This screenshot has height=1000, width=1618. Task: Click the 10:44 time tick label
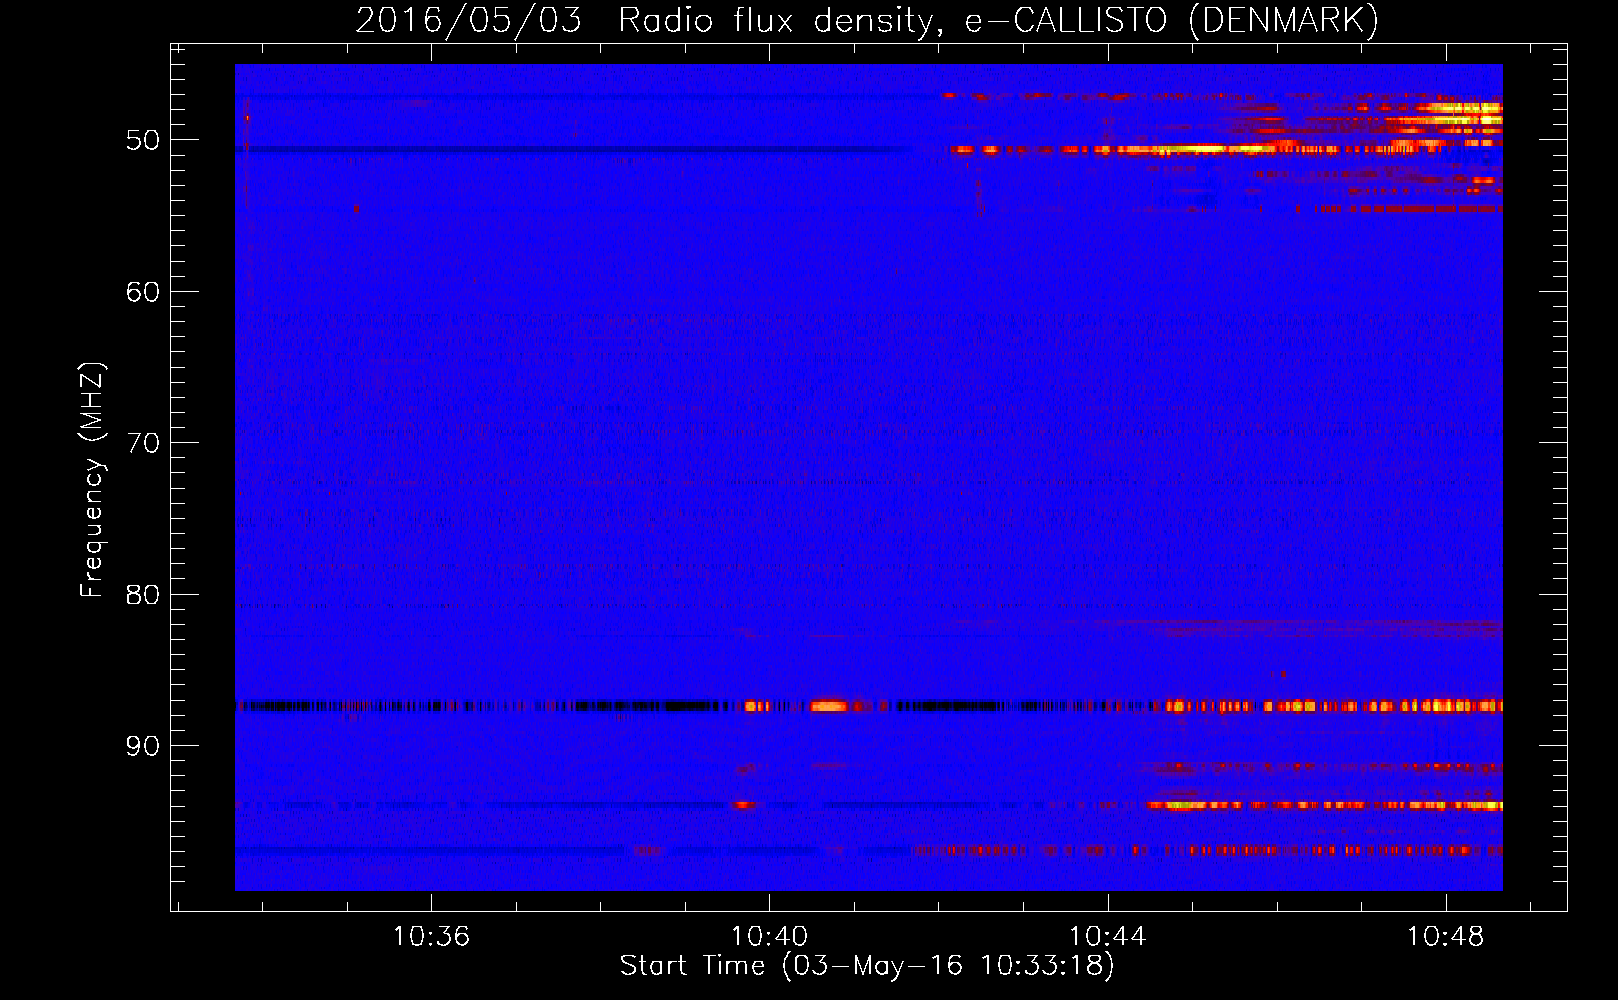[1107, 937]
